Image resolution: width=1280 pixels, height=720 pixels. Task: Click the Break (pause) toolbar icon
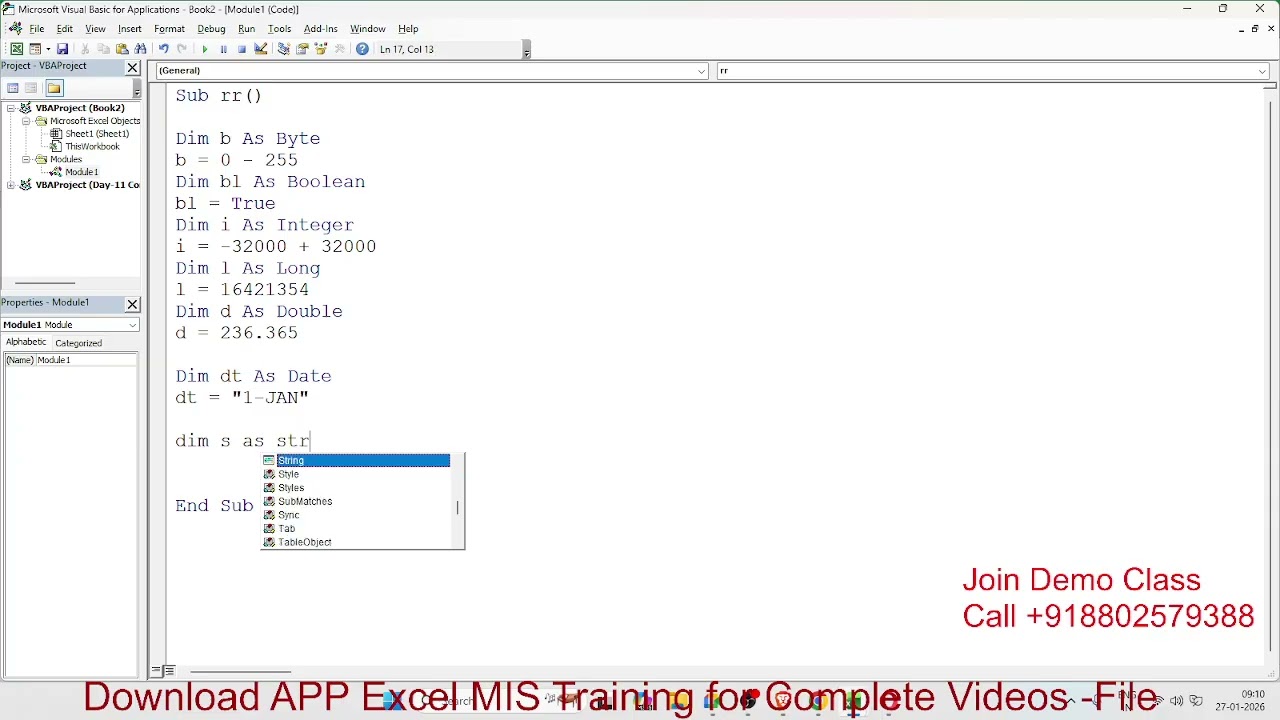point(223,49)
